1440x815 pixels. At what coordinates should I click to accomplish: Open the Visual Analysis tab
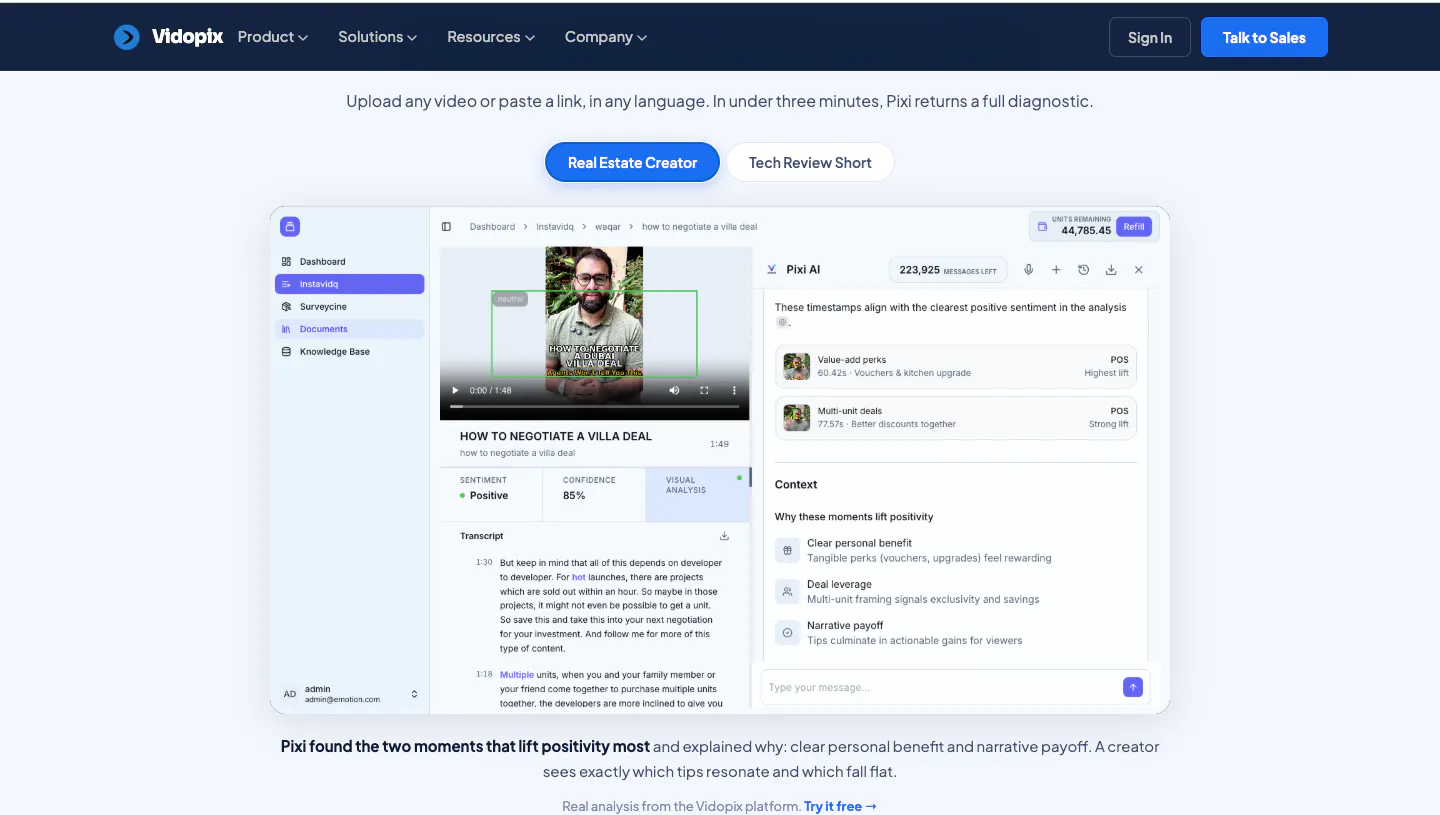[x=697, y=494]
